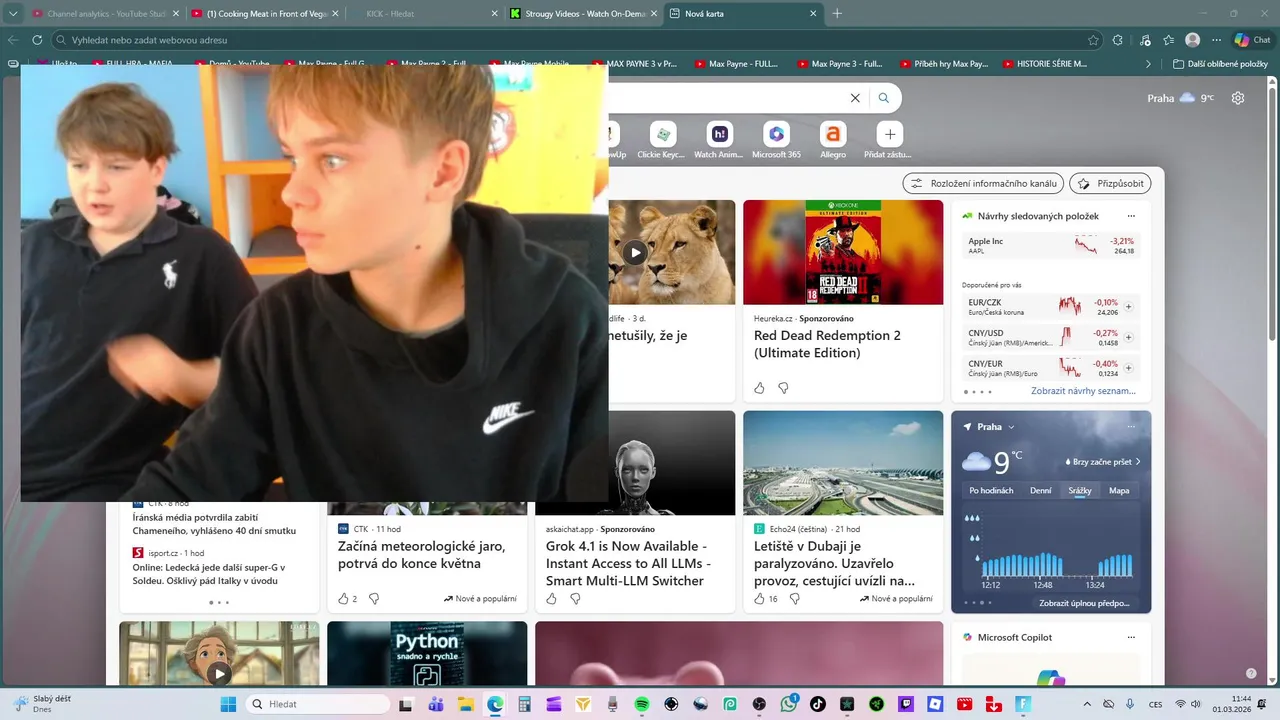Open Rozložení informačního kanálu layout options
Screen dimensions: 1280x720
point(982,184)
